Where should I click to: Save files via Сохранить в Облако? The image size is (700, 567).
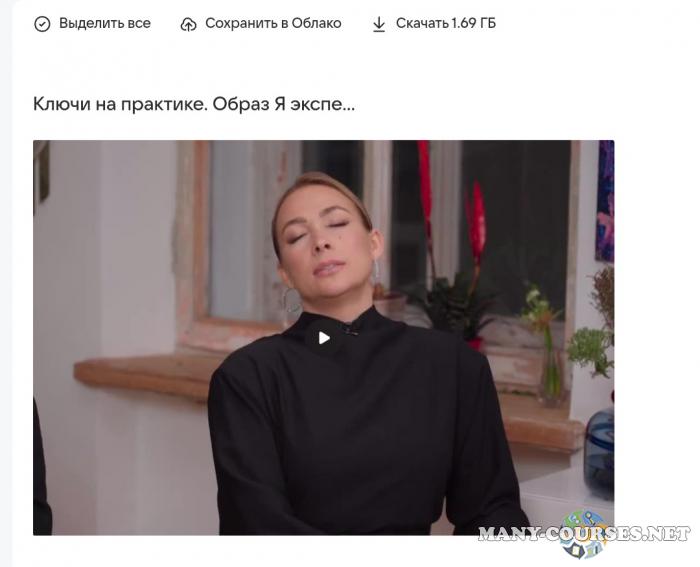click(261, 23)
